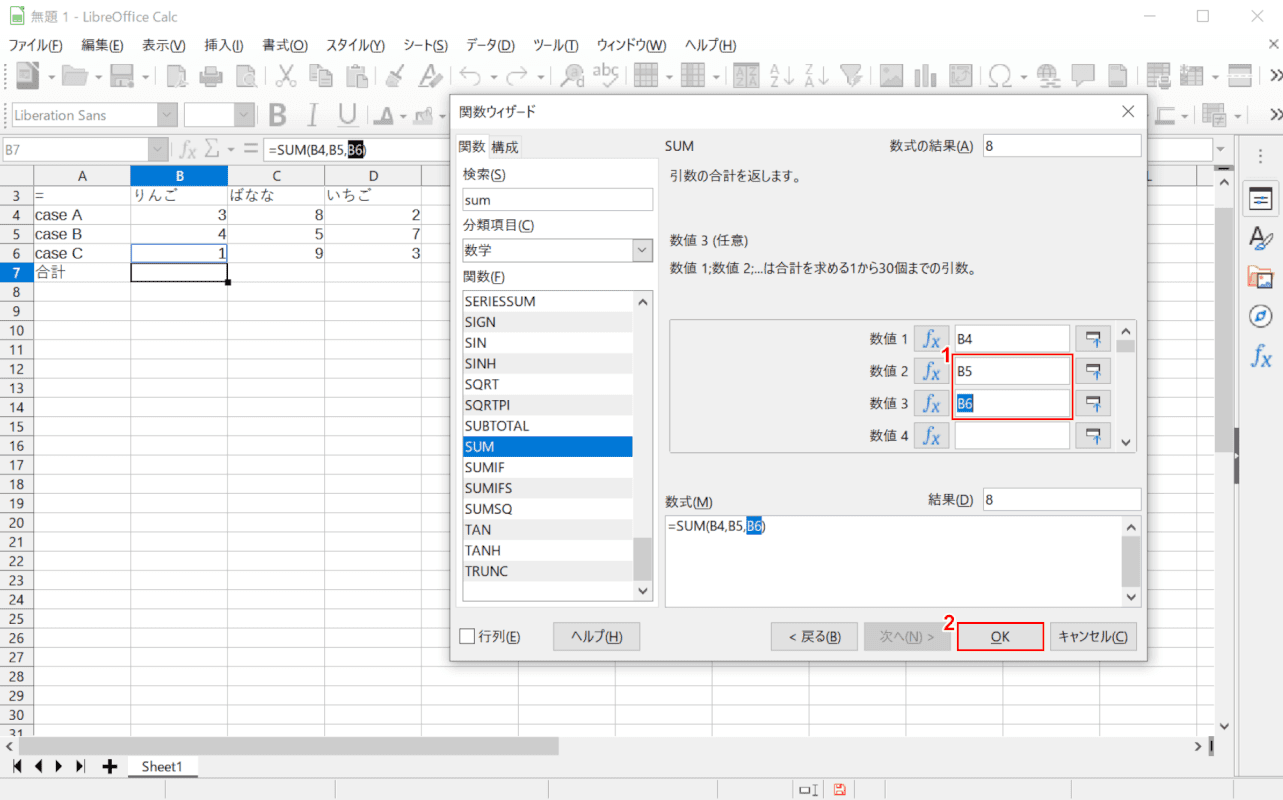Image resolution: width=1283 pixels, height=800 pixels.
Task: Select the Sheet1 sheet tab
Action: [162, 766]
